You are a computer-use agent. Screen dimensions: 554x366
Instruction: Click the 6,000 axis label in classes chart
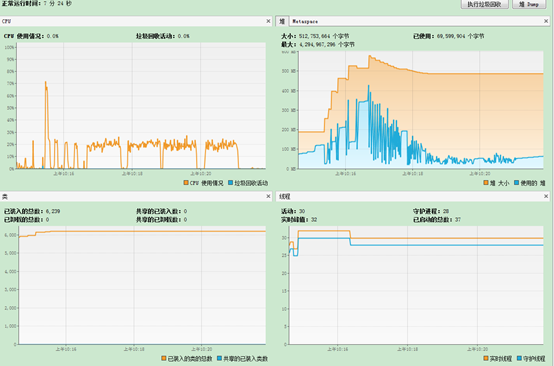[10, 235]
